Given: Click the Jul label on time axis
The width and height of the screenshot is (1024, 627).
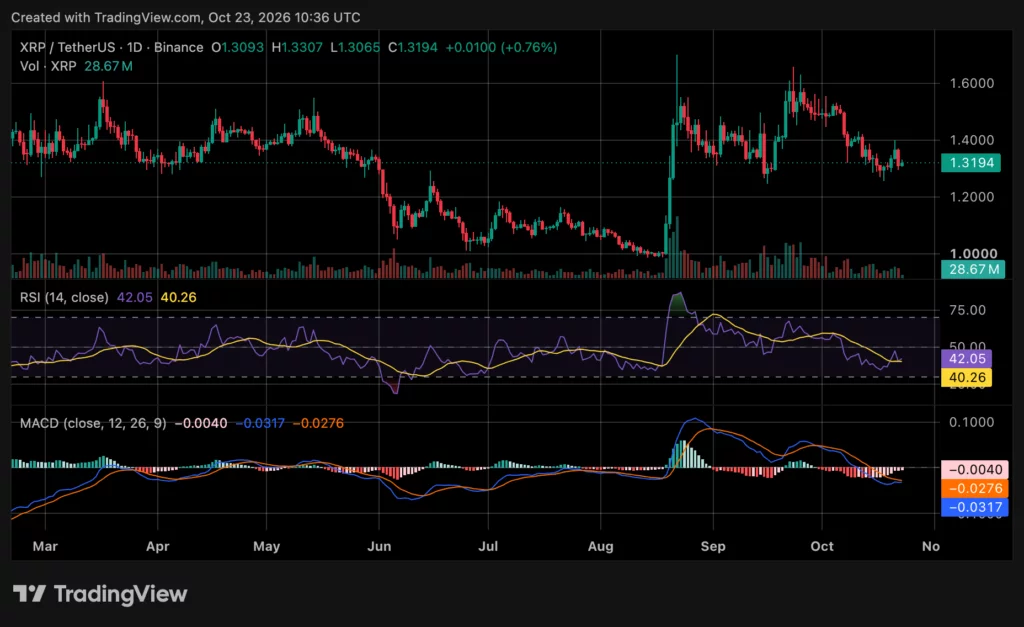Looking at the screenshot, I should coord(488,546).
